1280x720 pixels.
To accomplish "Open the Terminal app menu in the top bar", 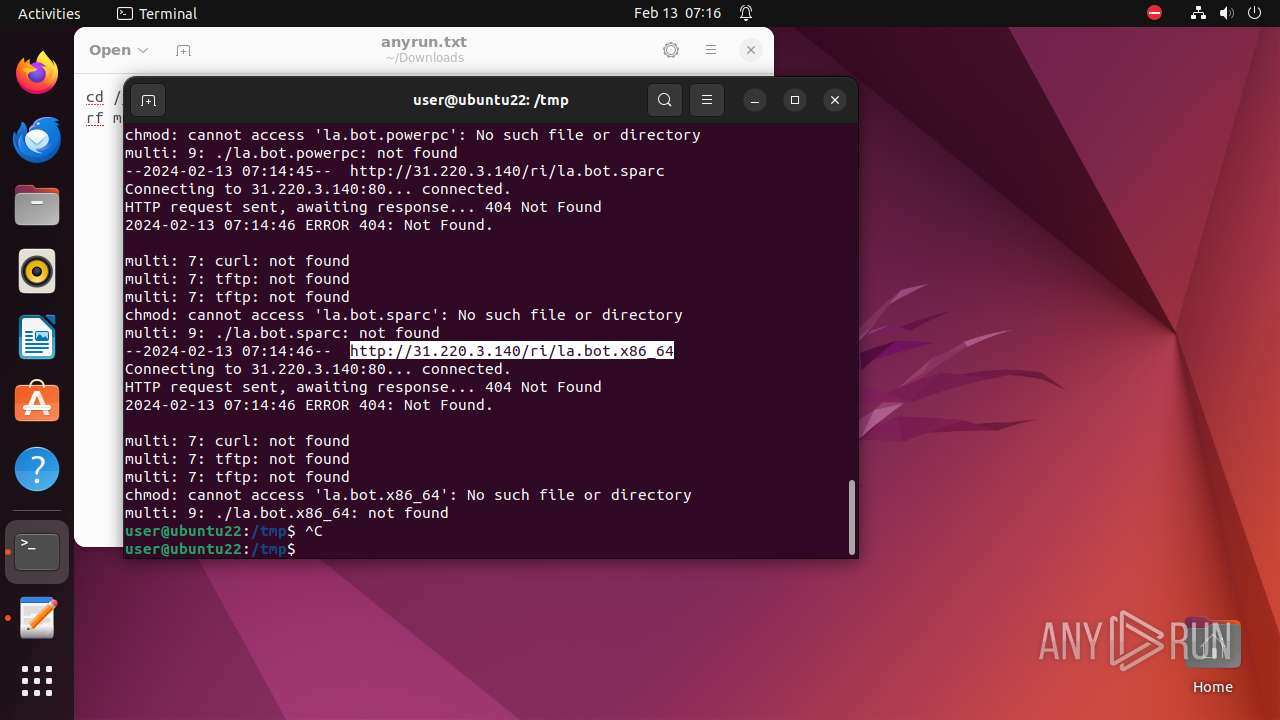I will point(157,13).
